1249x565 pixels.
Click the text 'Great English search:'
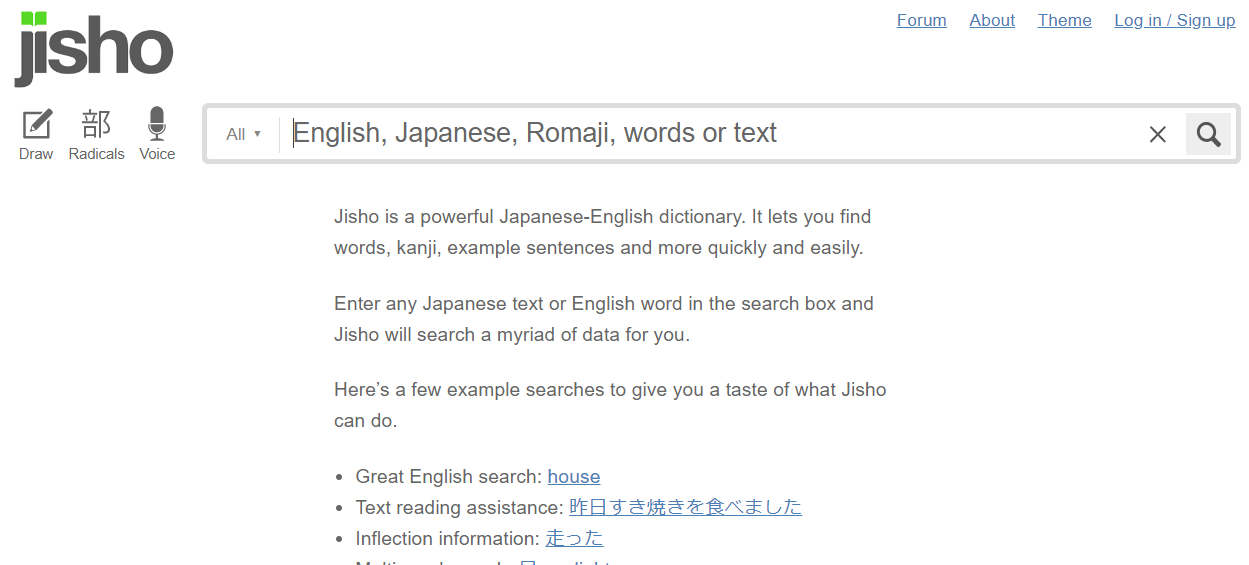(x=449, y=477)
